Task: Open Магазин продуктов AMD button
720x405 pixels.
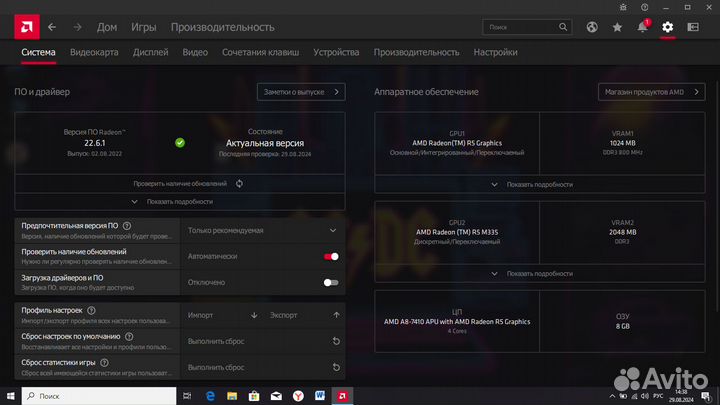Action: [649, 92]
